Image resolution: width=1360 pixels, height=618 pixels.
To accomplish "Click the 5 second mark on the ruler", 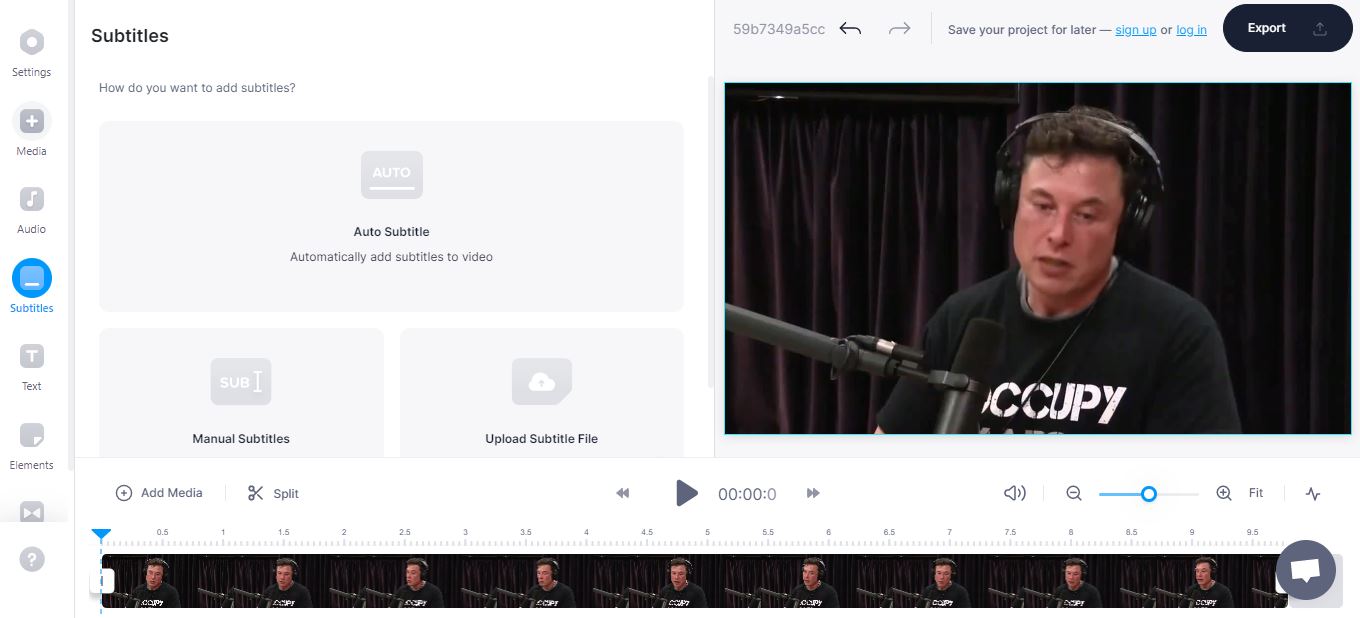I will pos(707,533).
